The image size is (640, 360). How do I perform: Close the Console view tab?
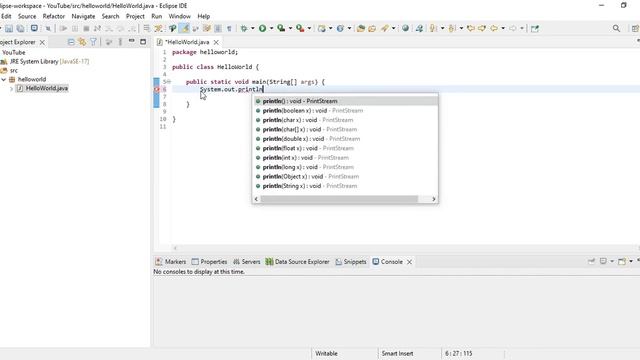click(x=409, y=262)
